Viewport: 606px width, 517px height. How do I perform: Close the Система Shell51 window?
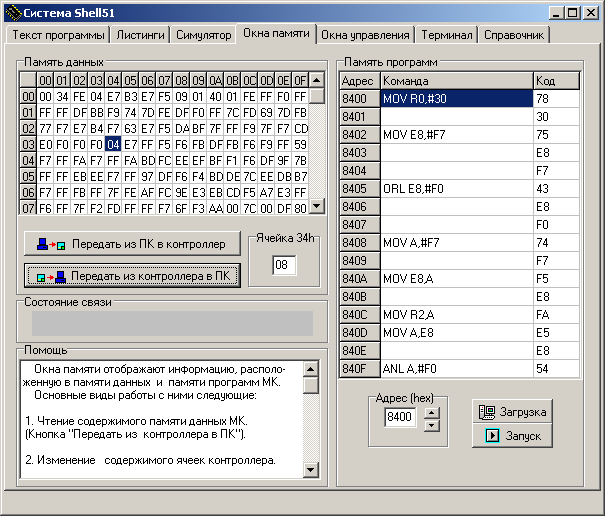(591, 13)
